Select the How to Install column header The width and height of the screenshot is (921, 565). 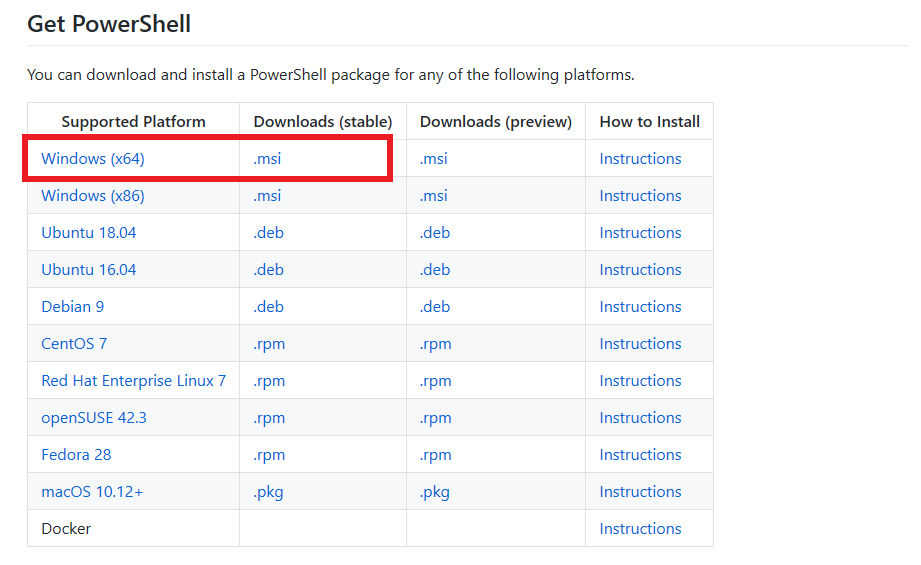[650, 122]
